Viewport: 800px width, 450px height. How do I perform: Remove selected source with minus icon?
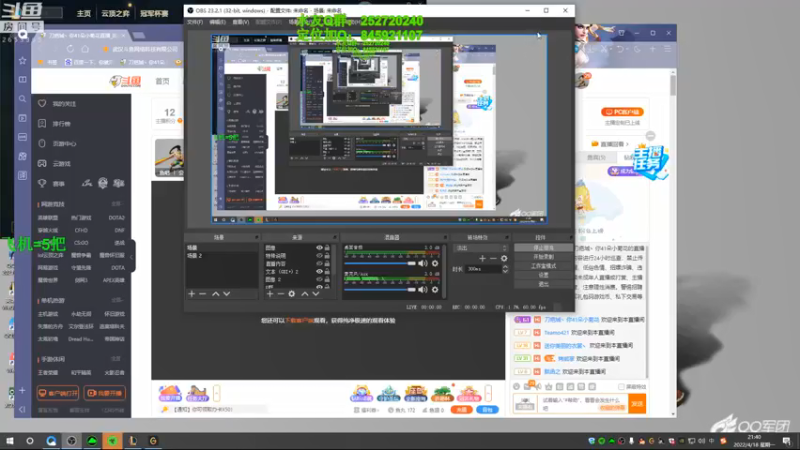[x=281, y=294]
